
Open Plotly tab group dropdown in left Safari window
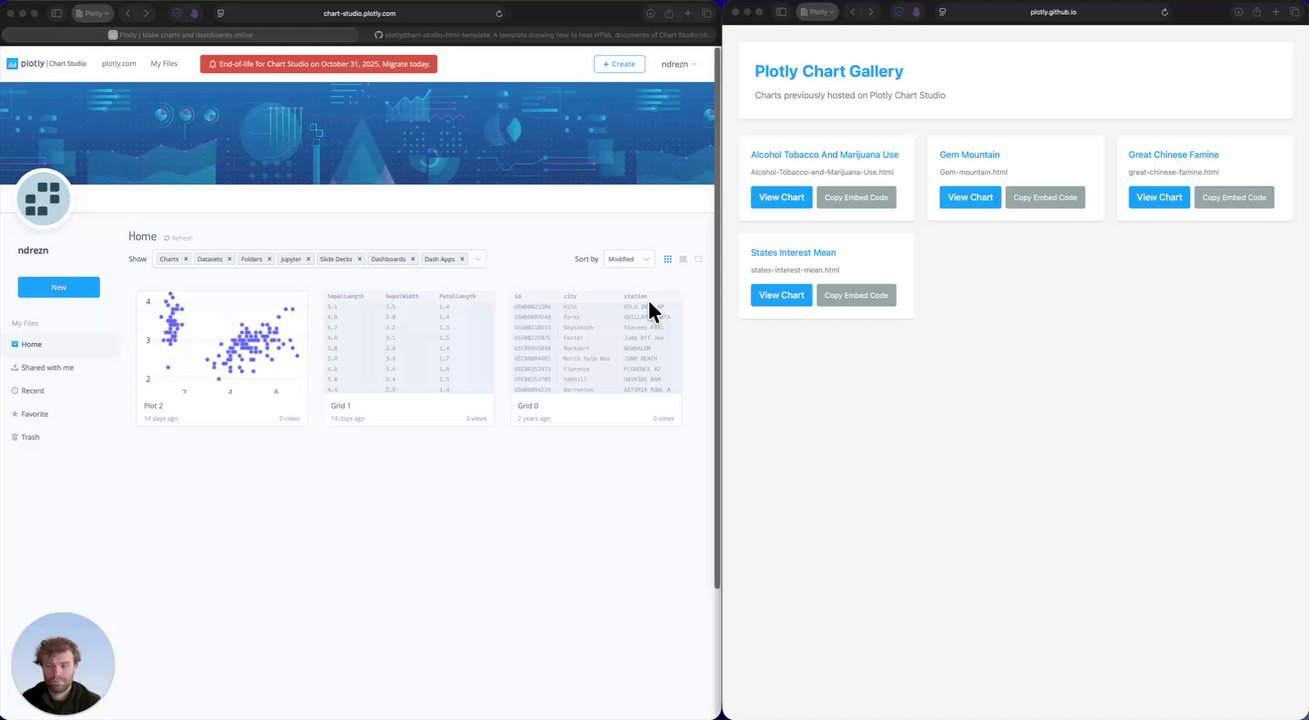(x=92, y=13)
